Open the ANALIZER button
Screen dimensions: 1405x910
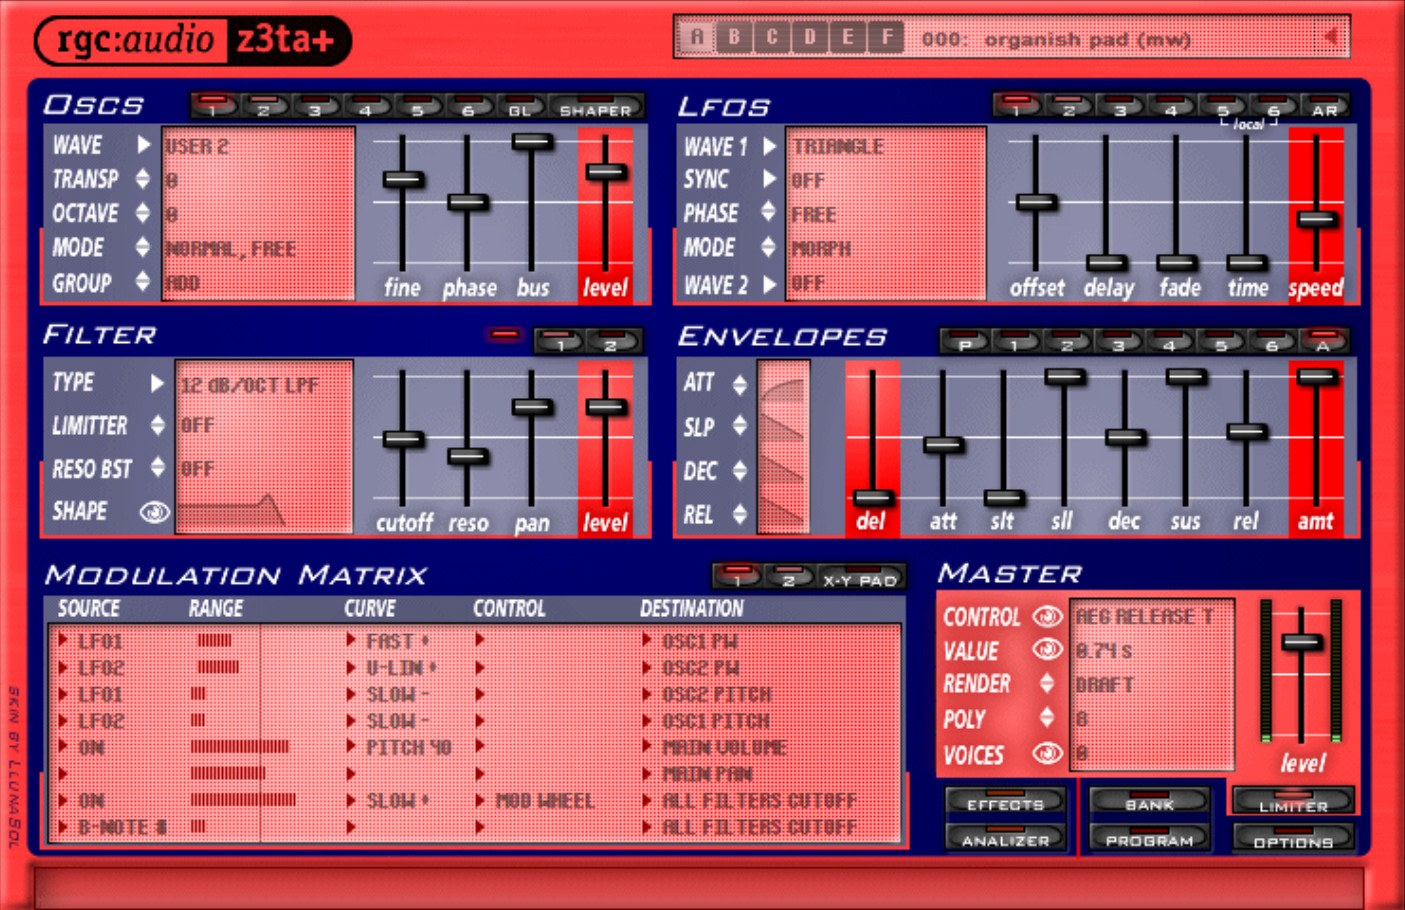coord(1006,838)
